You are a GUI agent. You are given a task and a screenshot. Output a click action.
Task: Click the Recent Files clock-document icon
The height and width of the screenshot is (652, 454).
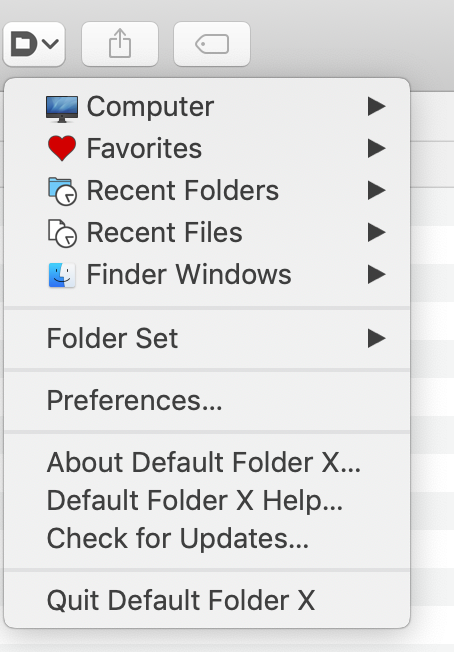[62, 233]
